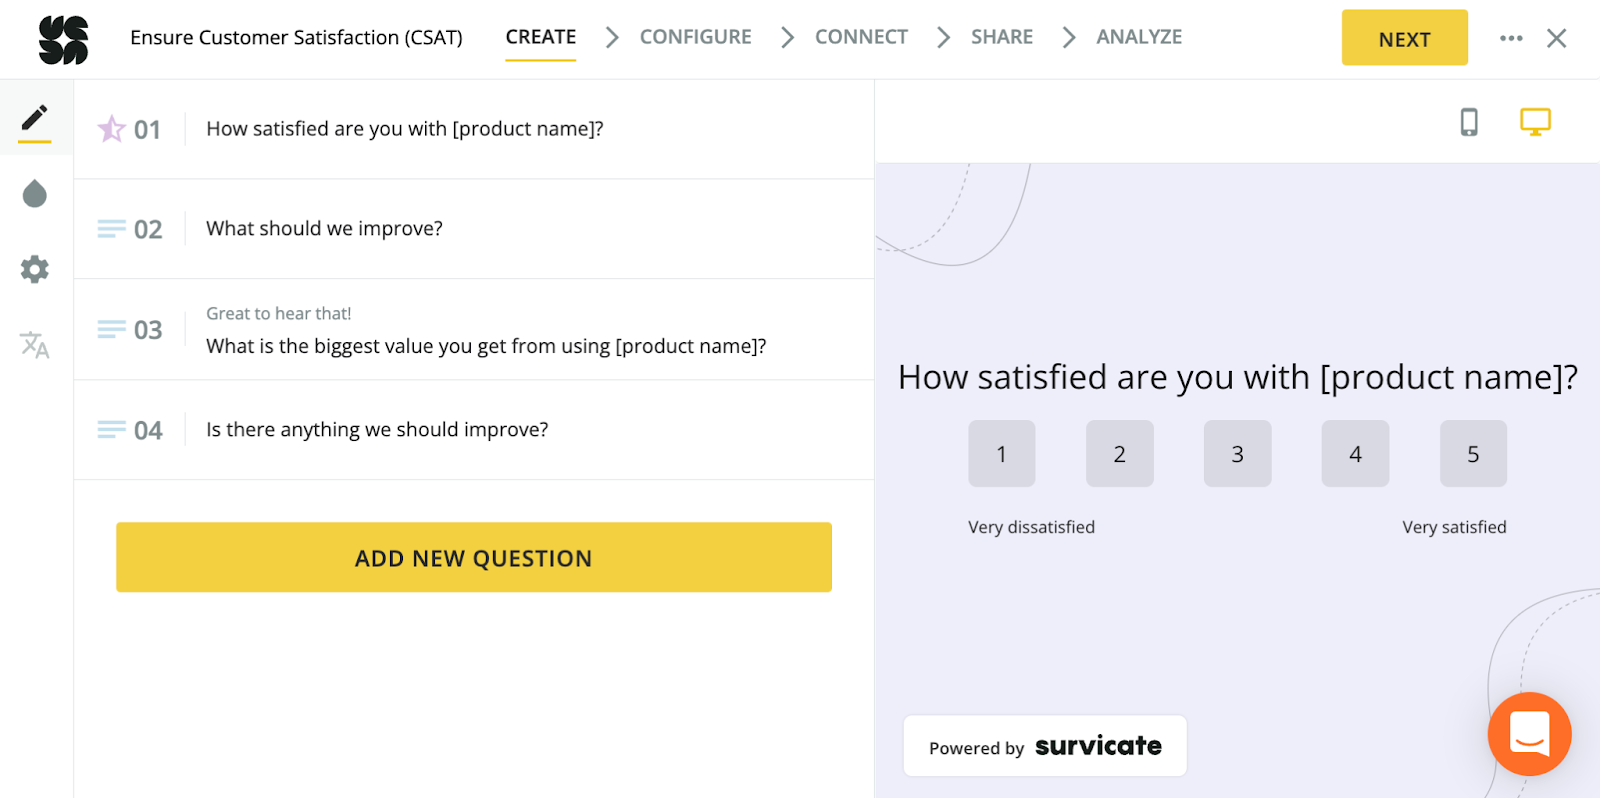Viewport: 1600px width, 798px height.
Task: Choose rating 3 in survey preview
Action: coord(1237,454)
